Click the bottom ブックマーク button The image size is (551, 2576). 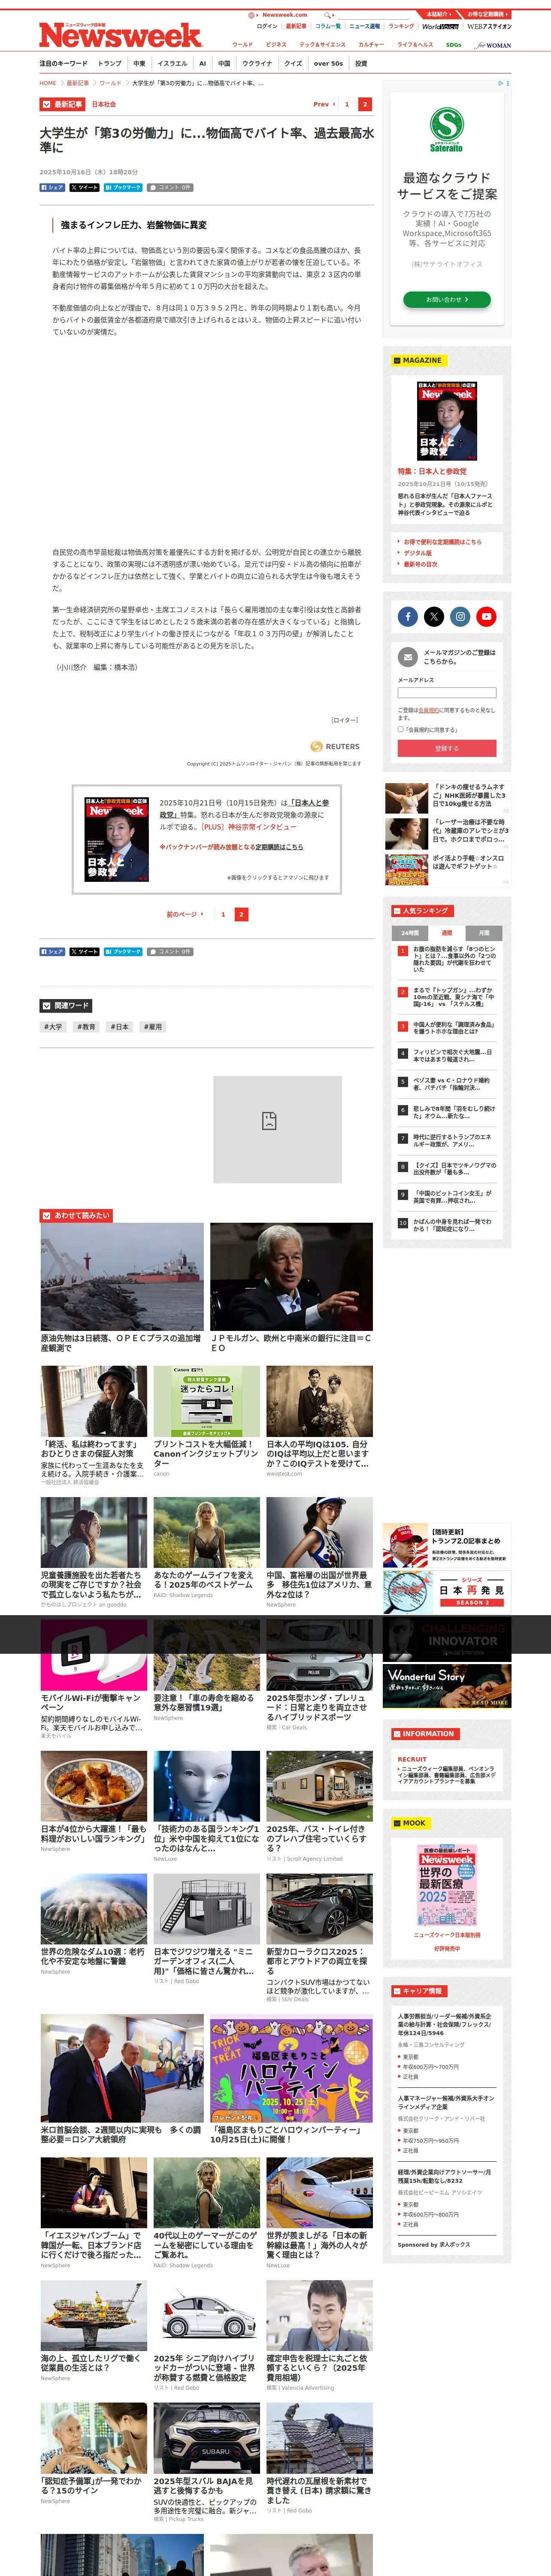(123, 951)
